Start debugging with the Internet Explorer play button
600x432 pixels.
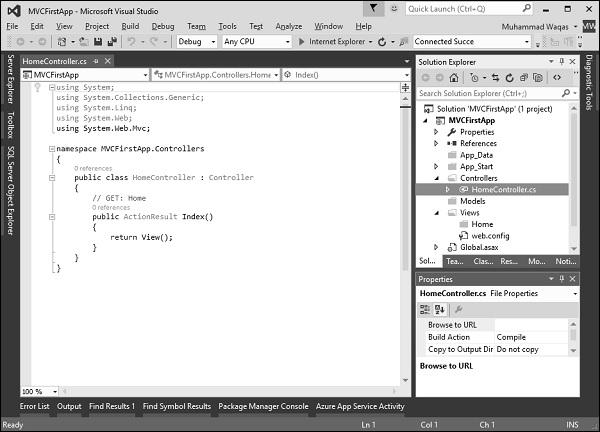(302, 41)
